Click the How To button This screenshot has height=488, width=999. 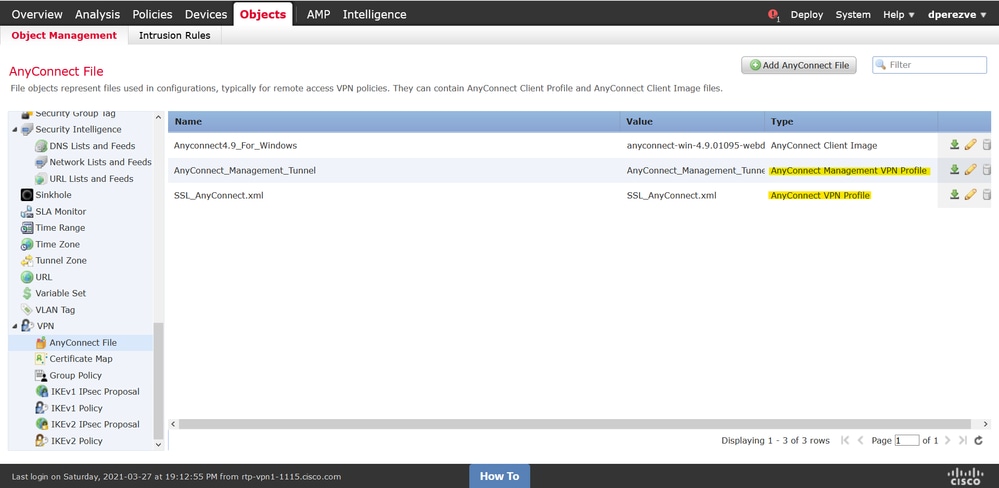pos(500,476)
